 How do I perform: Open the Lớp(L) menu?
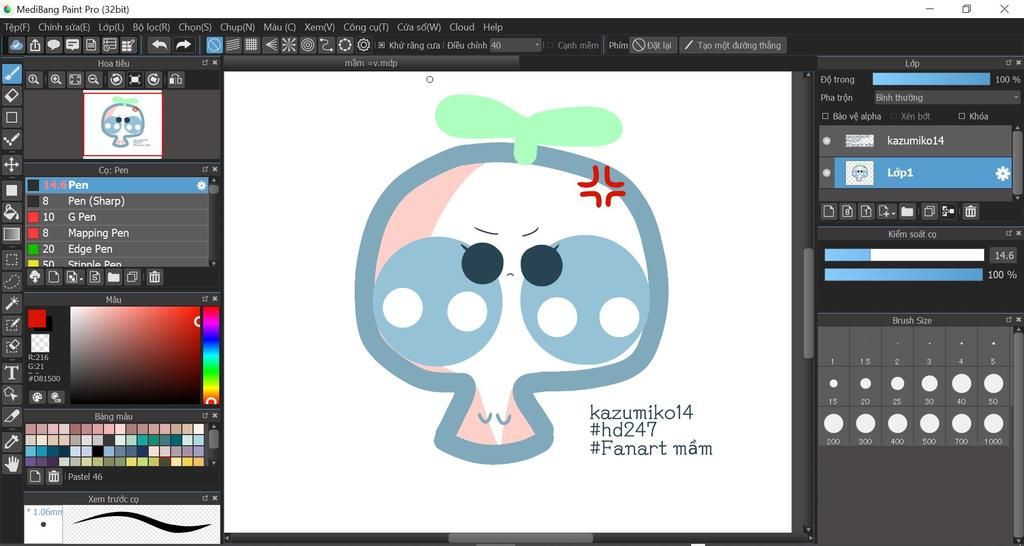coord(111,27)
